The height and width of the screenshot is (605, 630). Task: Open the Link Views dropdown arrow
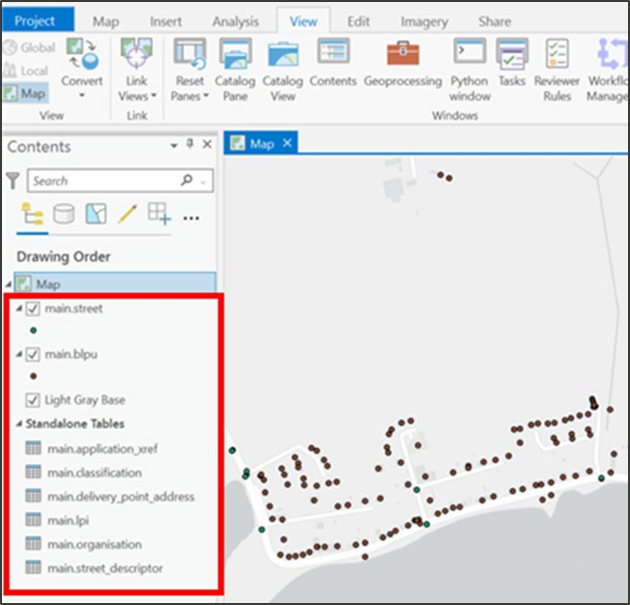tap(153, 96)
